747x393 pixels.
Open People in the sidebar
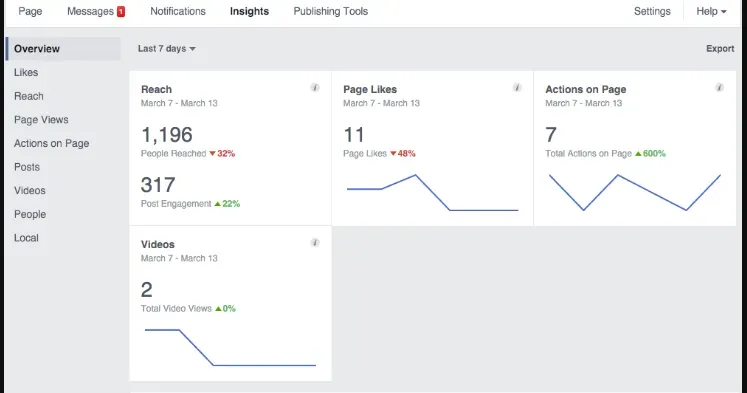pyautogui.click(x=30, y=214)
